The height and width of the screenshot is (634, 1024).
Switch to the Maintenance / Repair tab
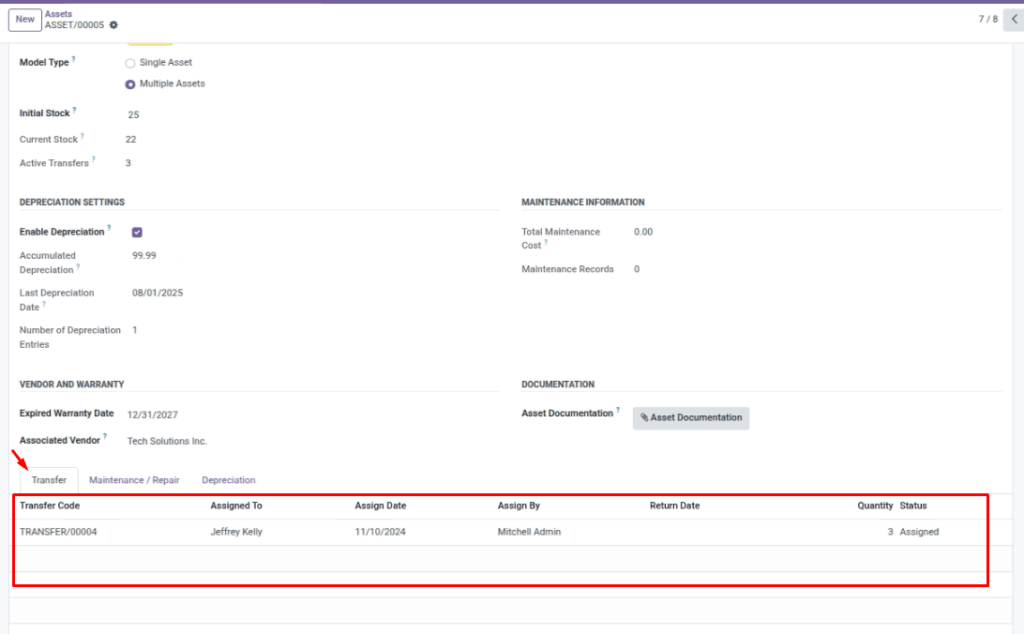(134, 480)
